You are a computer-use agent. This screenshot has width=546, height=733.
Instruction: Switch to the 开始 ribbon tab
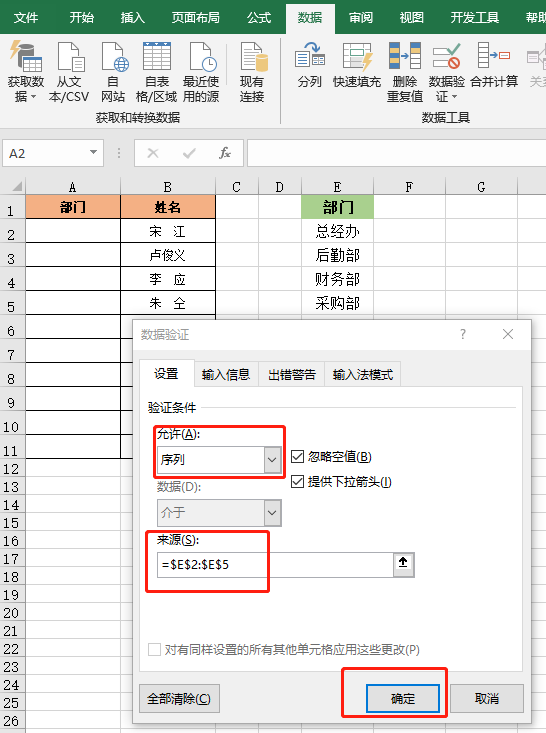click(81, 18)
